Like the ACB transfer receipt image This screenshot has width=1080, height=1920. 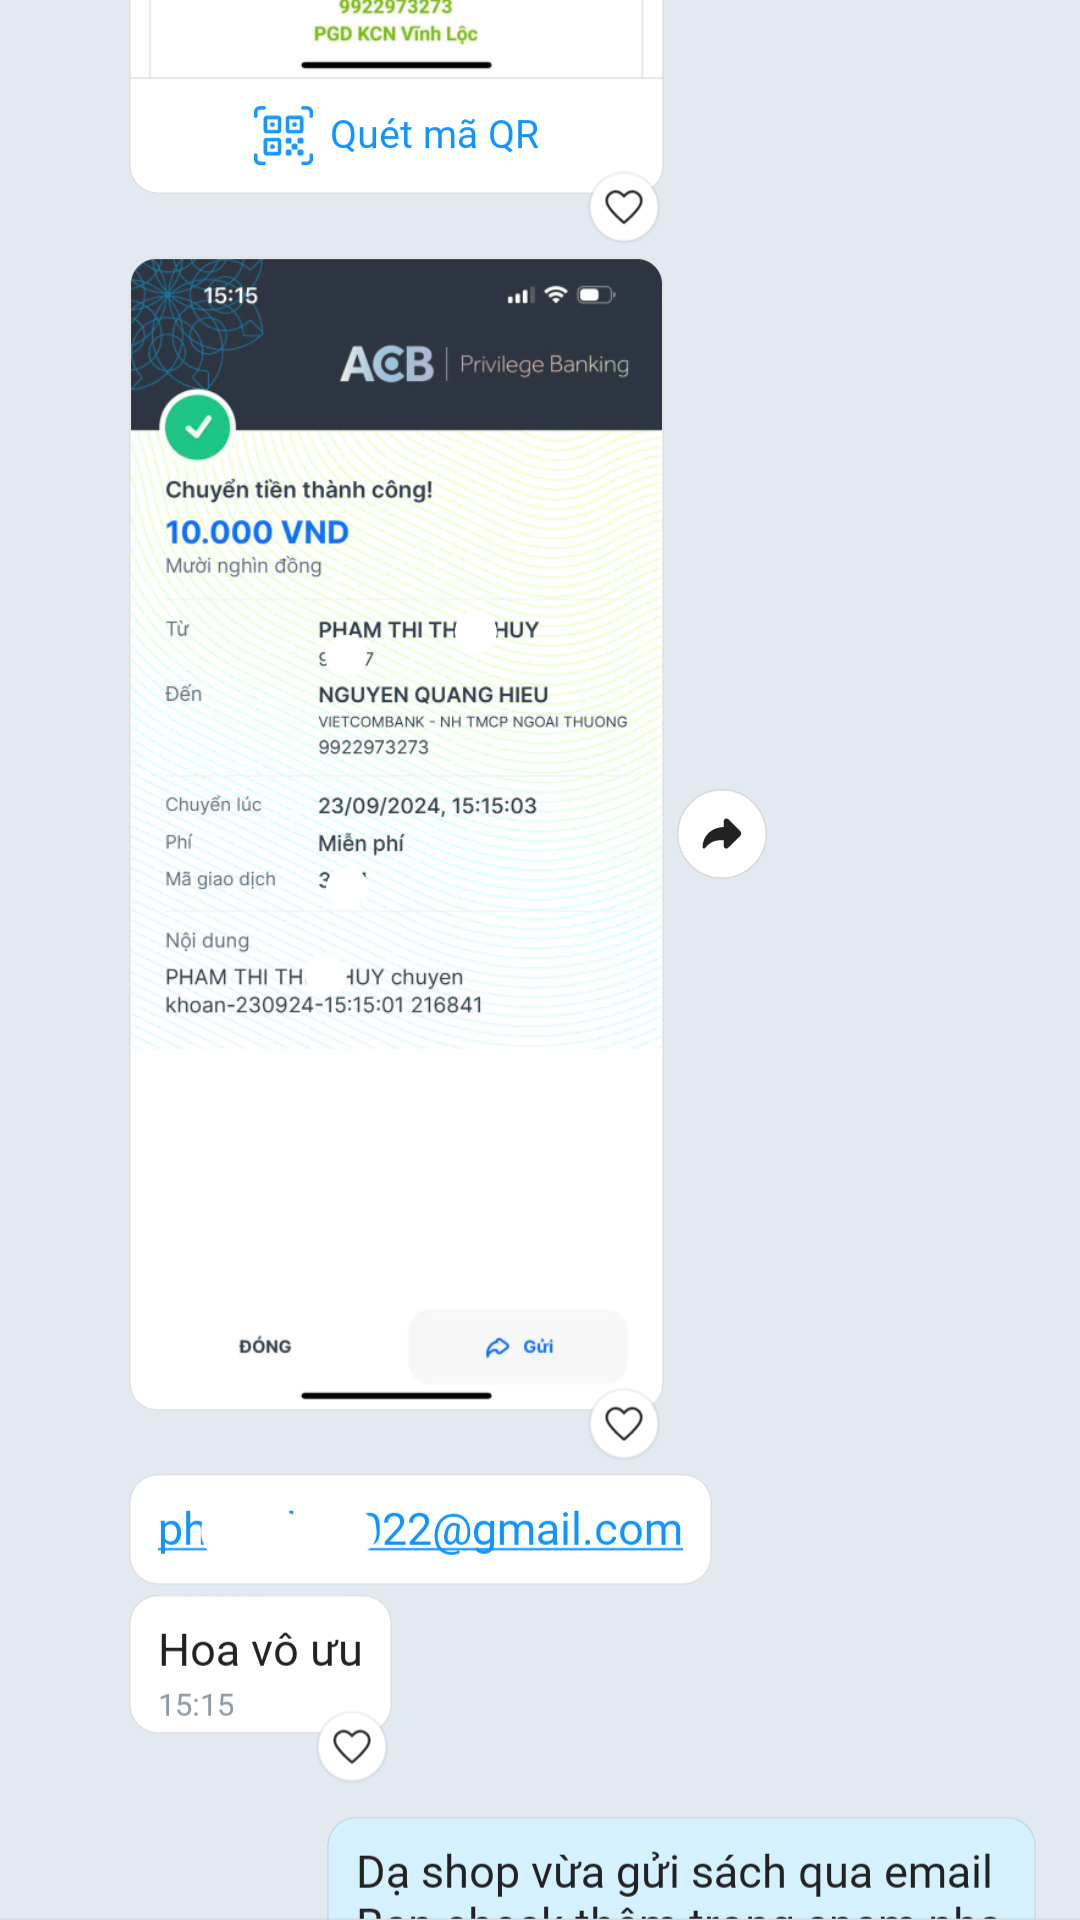(x=624, y=1423)
